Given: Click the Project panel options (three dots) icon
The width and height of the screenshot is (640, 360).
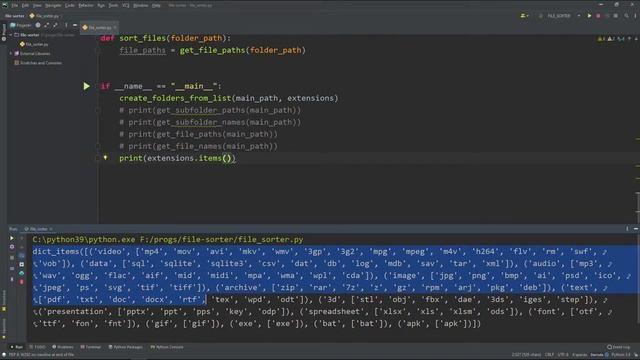Looking at the screenshot, I should [x=66, y=25].
